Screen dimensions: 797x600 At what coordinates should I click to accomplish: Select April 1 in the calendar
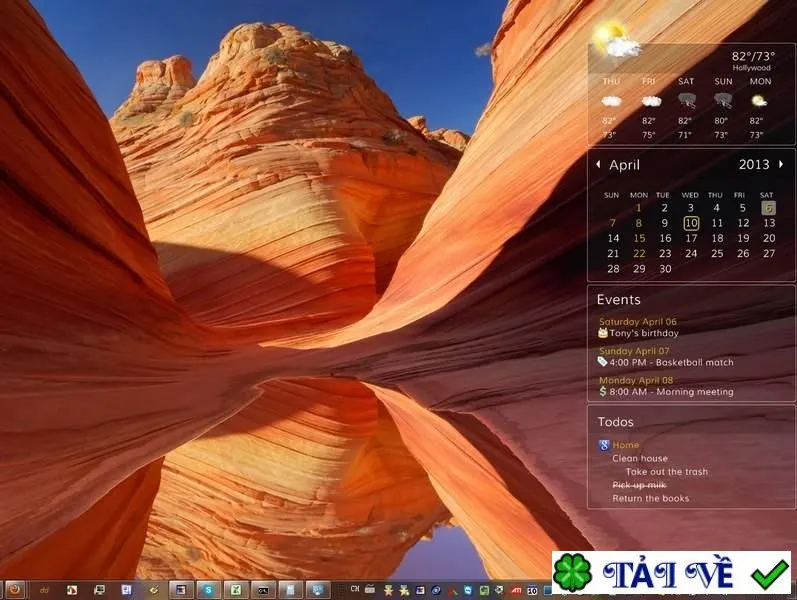coord(639,208)
